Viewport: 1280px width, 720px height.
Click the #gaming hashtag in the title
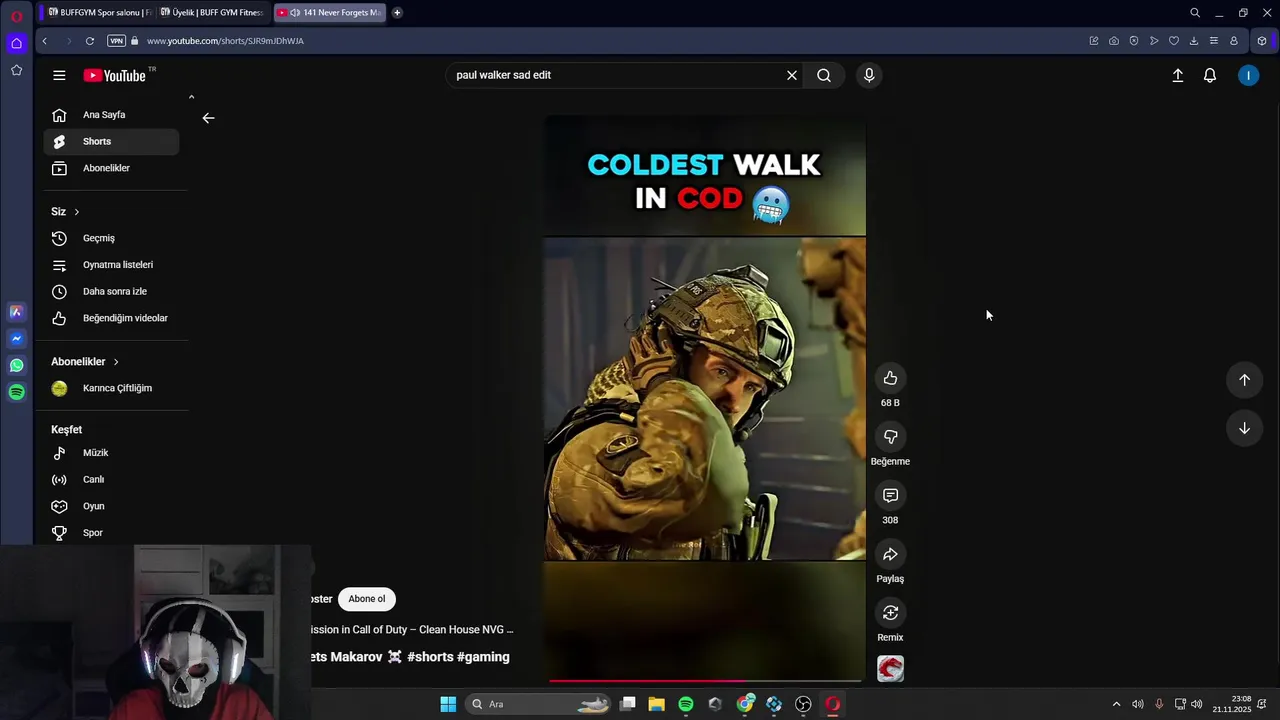[484, 657]
